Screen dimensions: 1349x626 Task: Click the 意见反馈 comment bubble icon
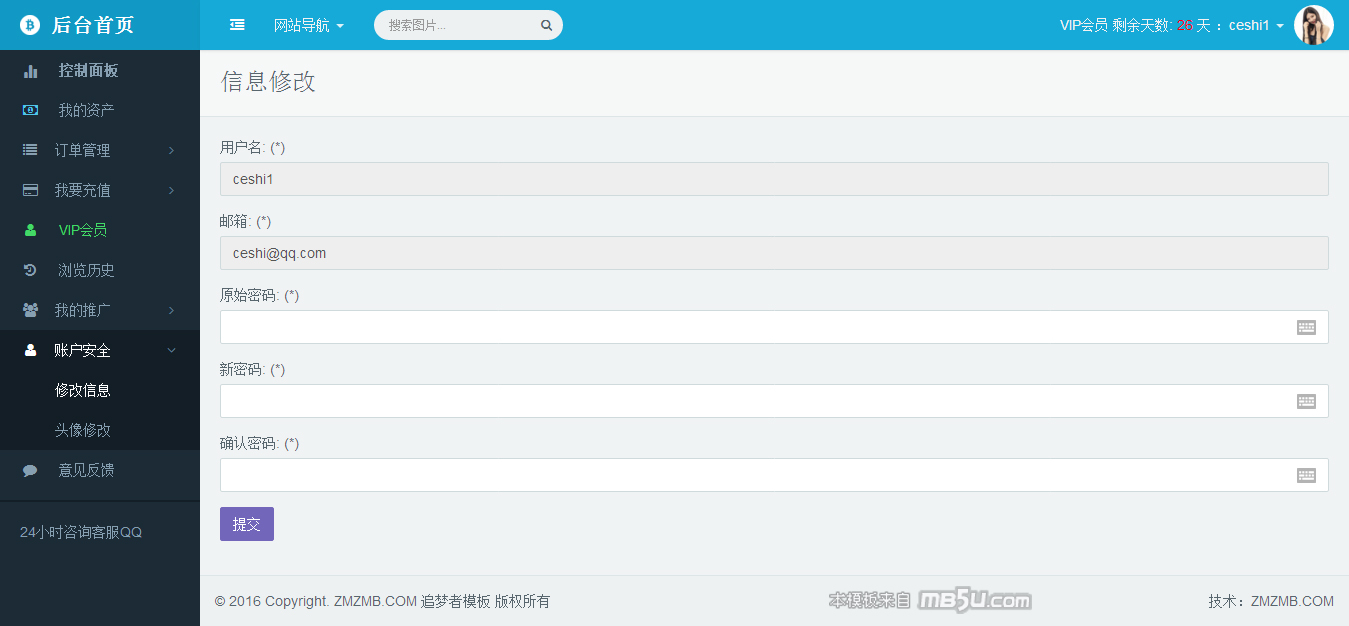point(31,470)
